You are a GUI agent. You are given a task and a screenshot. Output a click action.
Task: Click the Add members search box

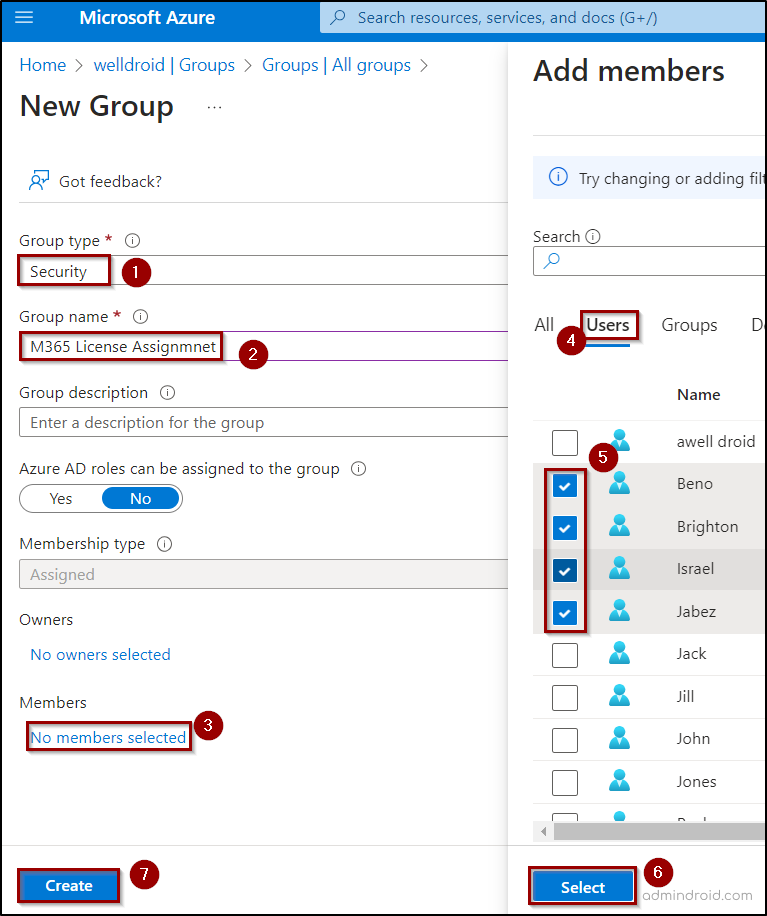[x=650, y=261]
